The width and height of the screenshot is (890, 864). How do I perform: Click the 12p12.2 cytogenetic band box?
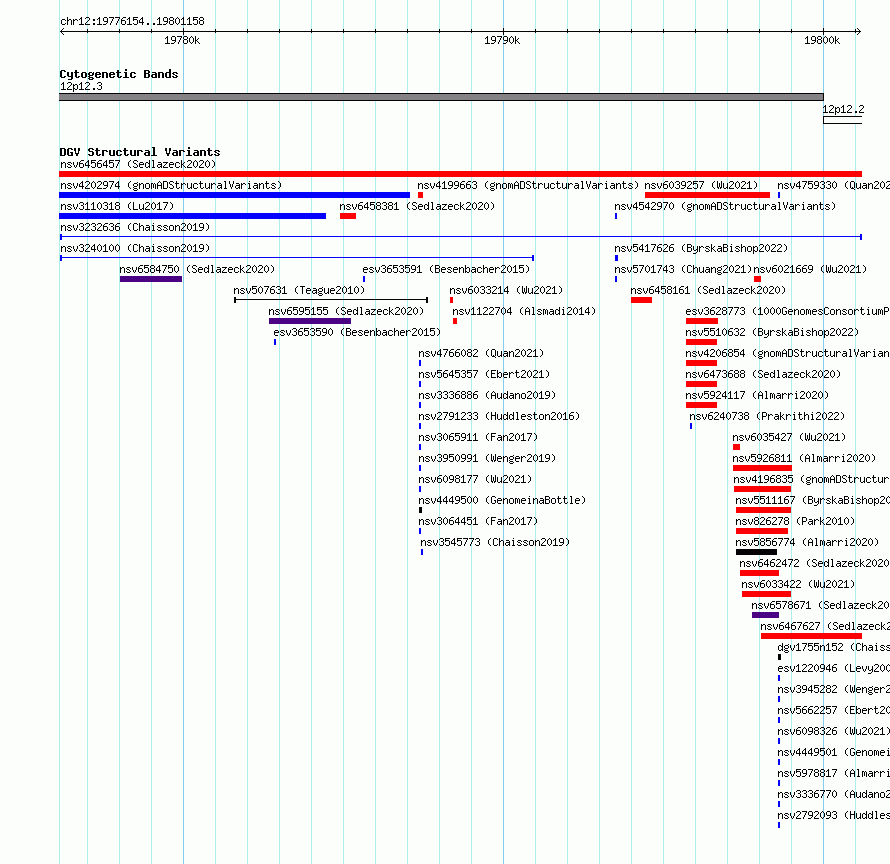click(843, 120)
